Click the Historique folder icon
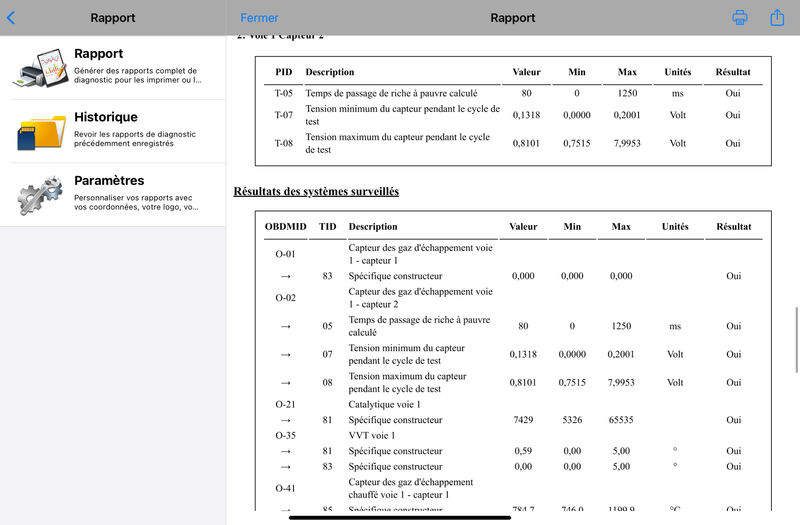Screen dimensions: 800x525 pyautogui.click(x=41, y=132)
